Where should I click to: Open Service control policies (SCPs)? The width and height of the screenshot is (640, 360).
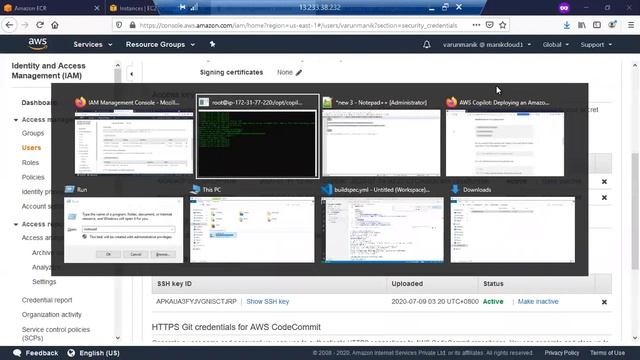(x=56, y=333)
